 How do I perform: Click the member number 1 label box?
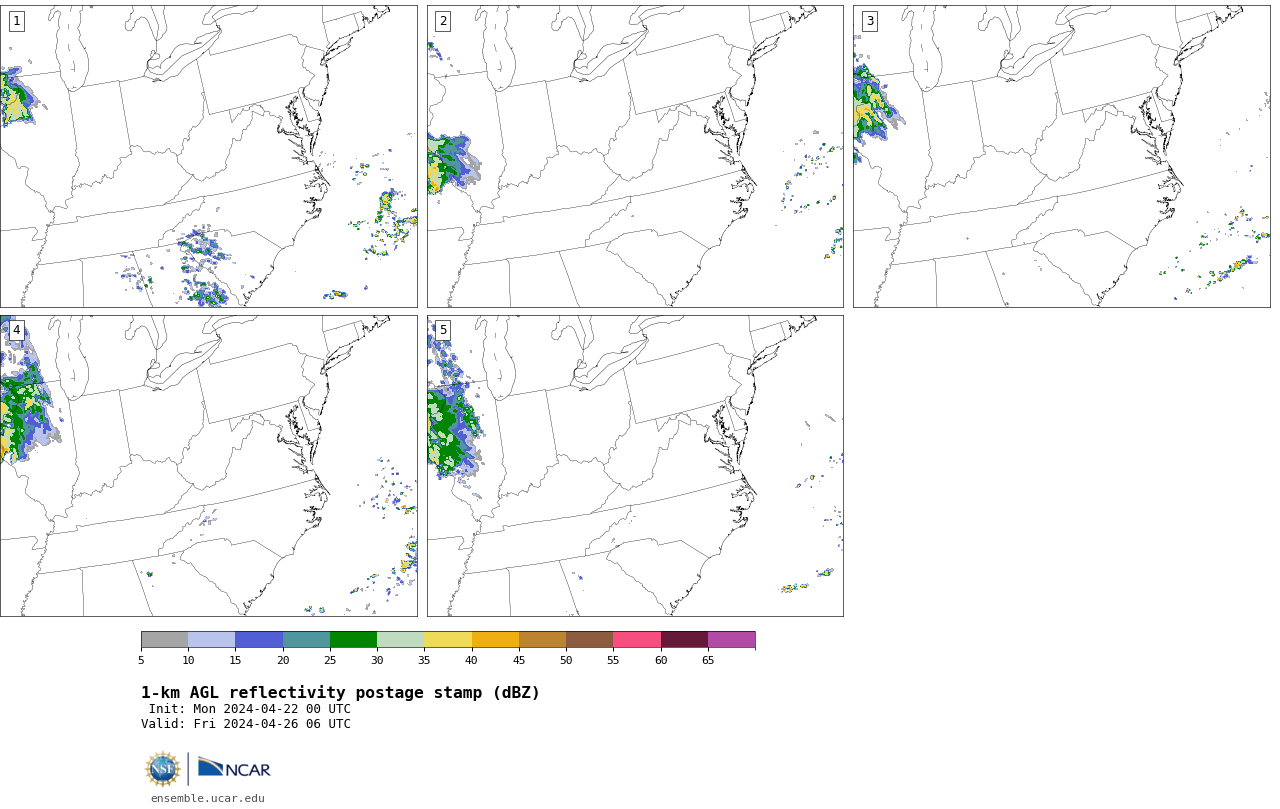pyautogui.click(x=16, y=21)
